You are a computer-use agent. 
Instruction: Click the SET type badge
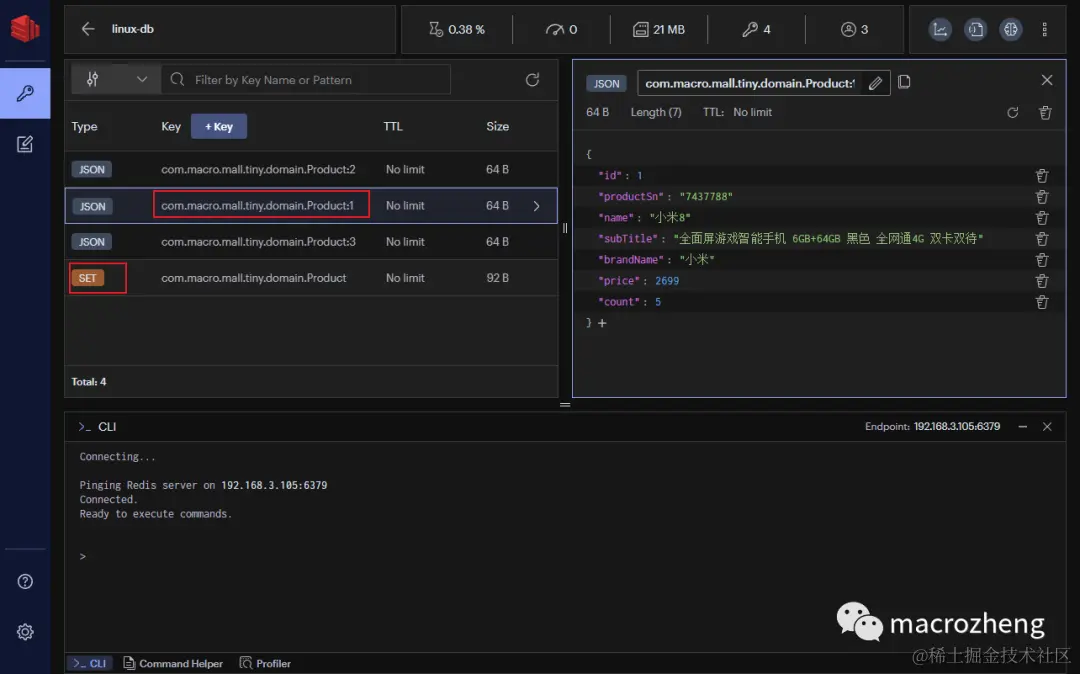[87, 278]
